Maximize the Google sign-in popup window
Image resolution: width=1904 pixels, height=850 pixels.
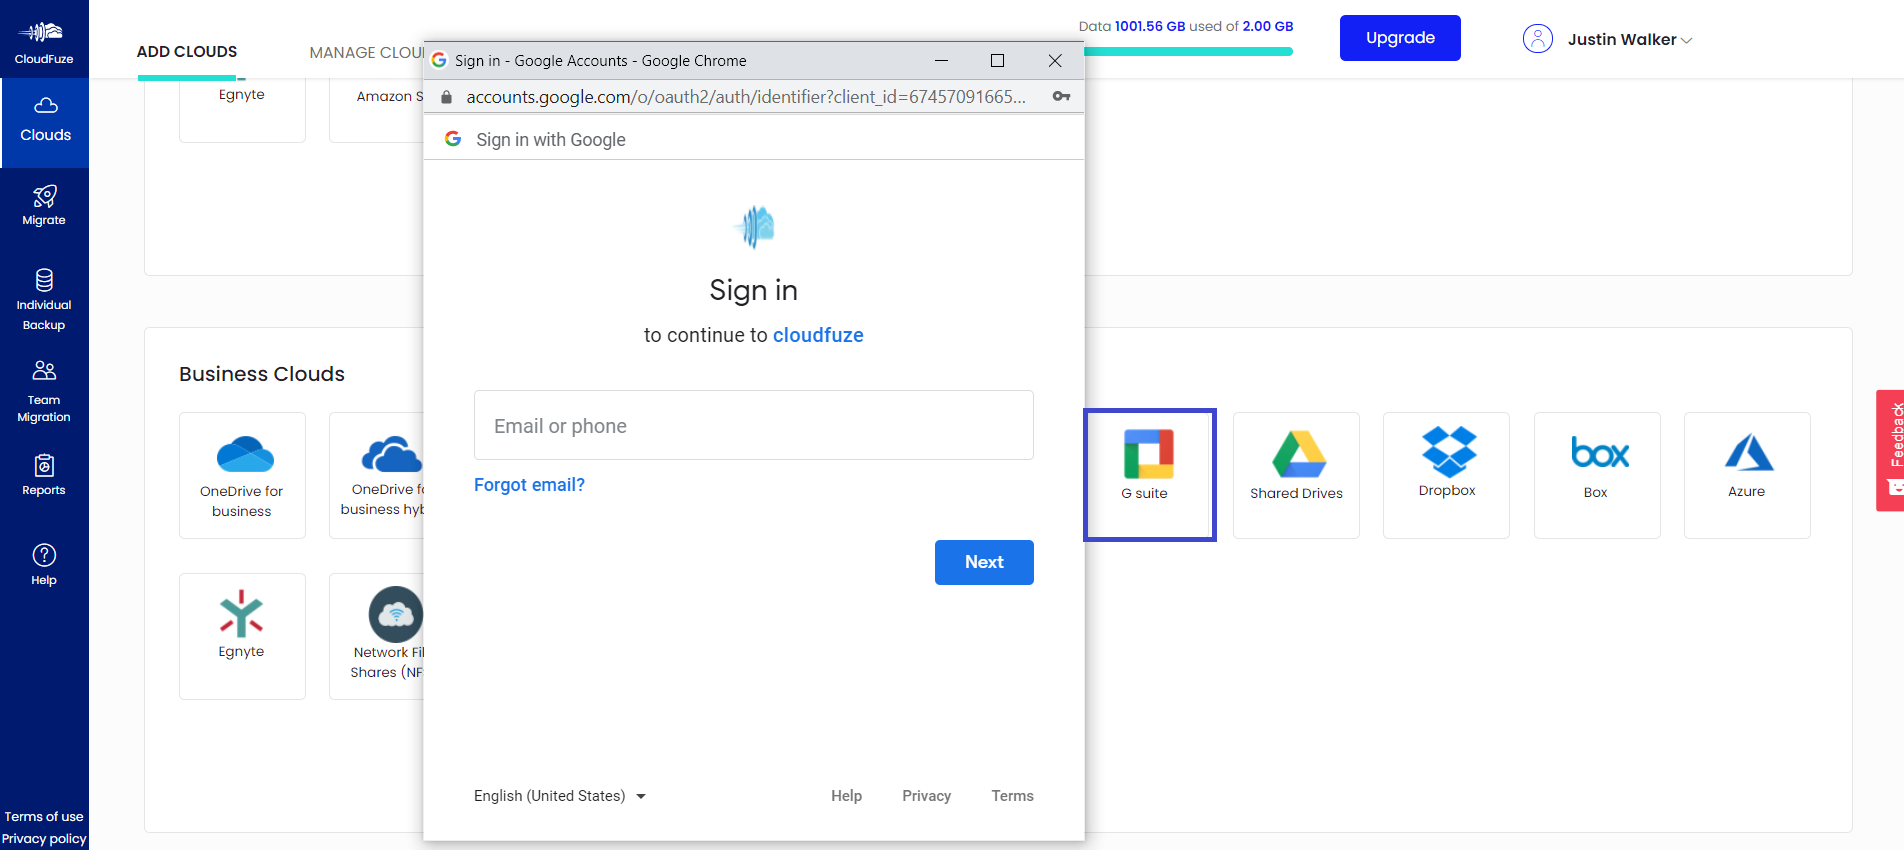[997, 61]
